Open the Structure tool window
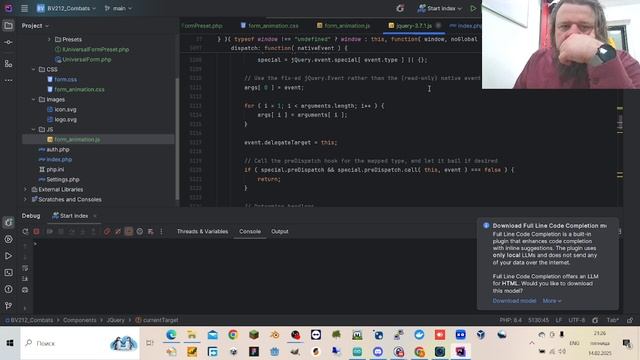This screenshot has width=640, height=360. pos(8,64)
